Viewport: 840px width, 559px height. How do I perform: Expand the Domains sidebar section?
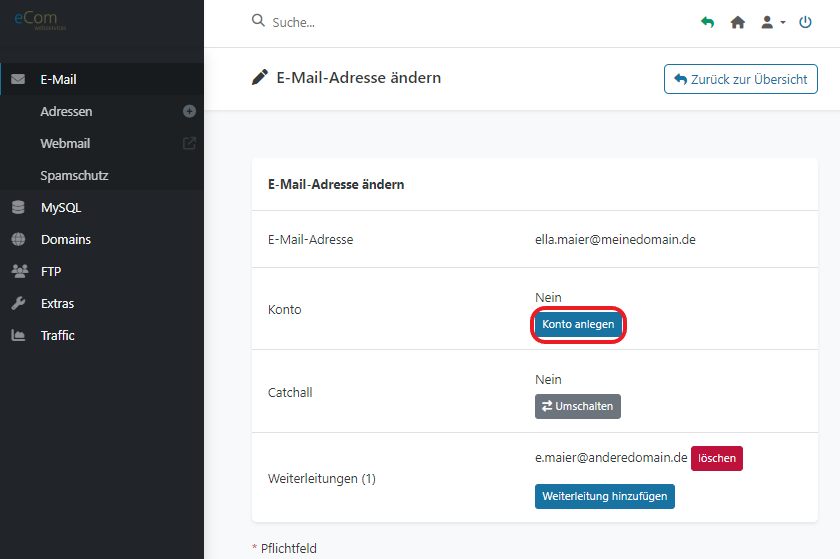(x=65, y=239)
